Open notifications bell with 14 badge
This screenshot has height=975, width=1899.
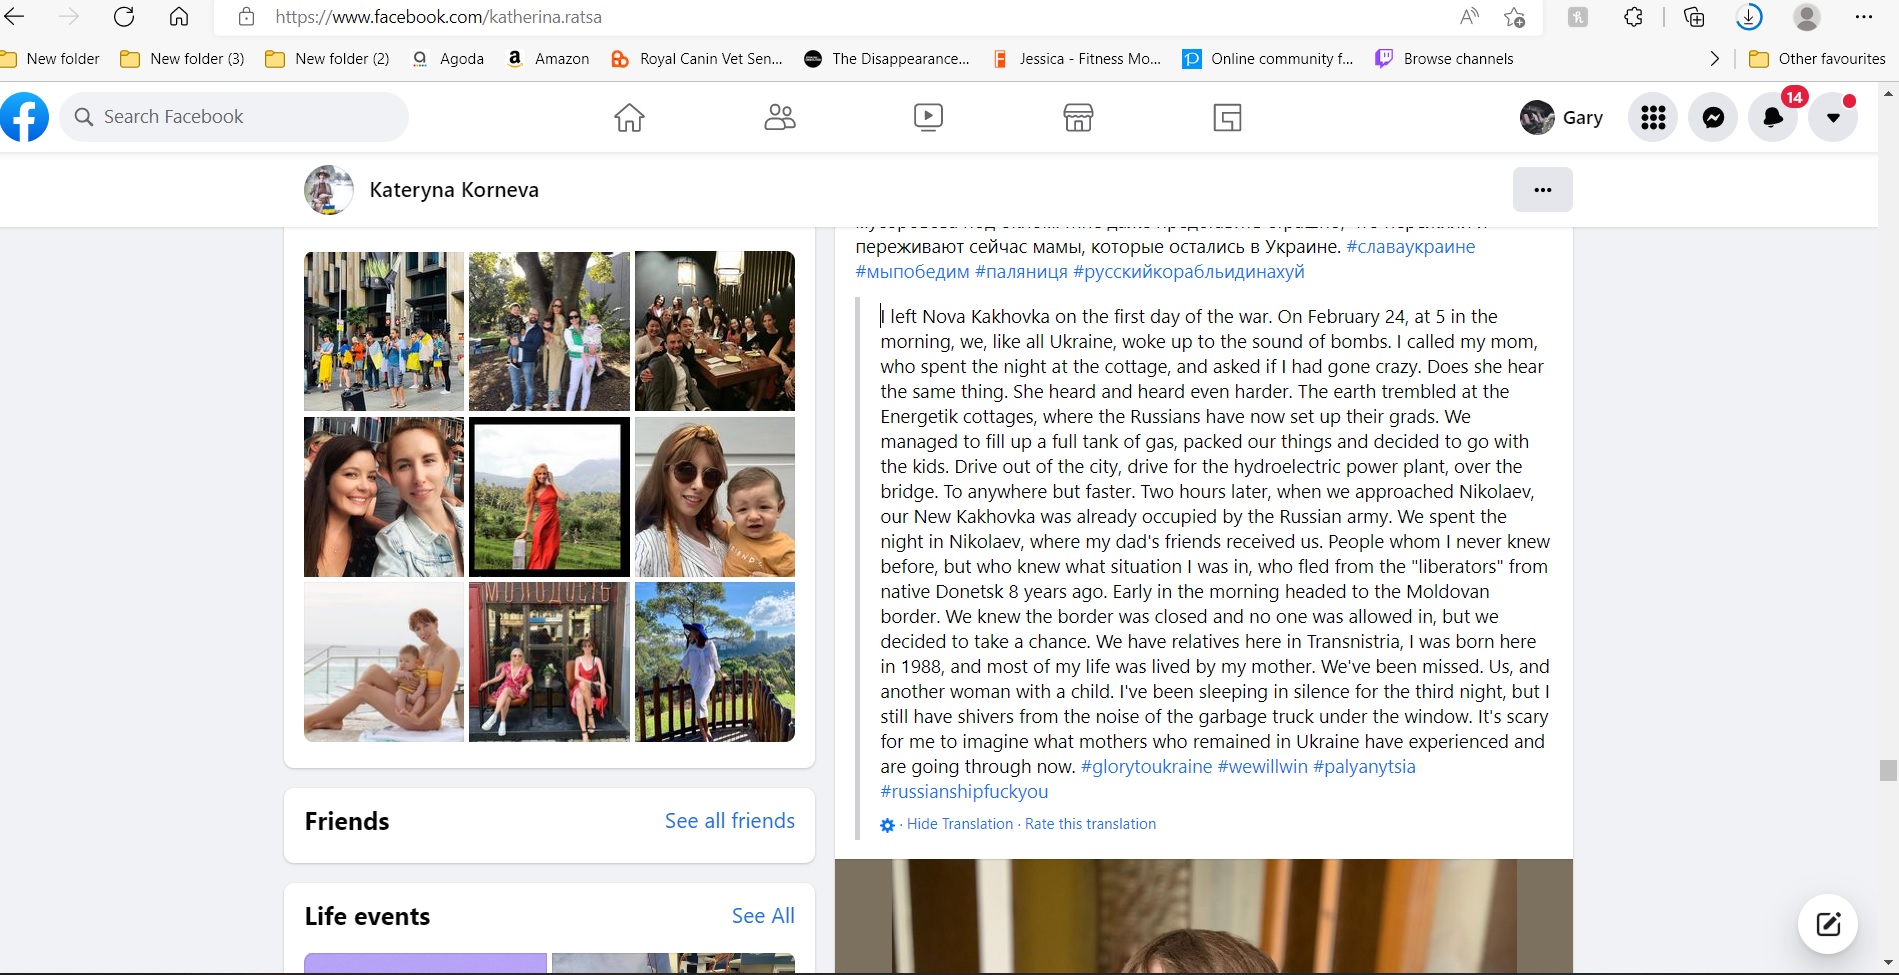(1773, 117)
